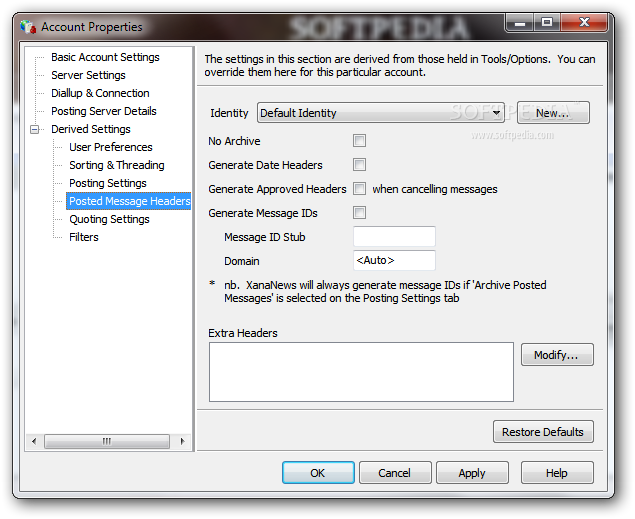635x519 pixels.
Task: Open Quoting Settings page
Action: pos(109,219)
